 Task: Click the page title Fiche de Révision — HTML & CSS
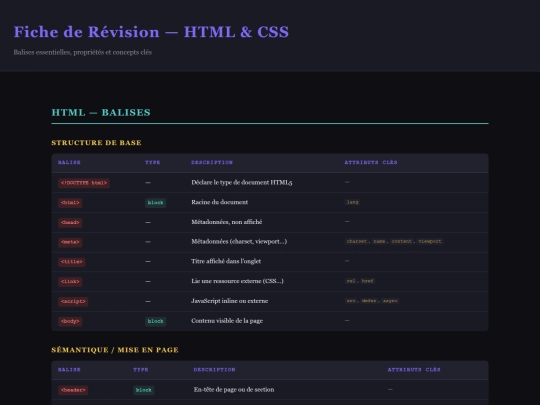point(151,32)
